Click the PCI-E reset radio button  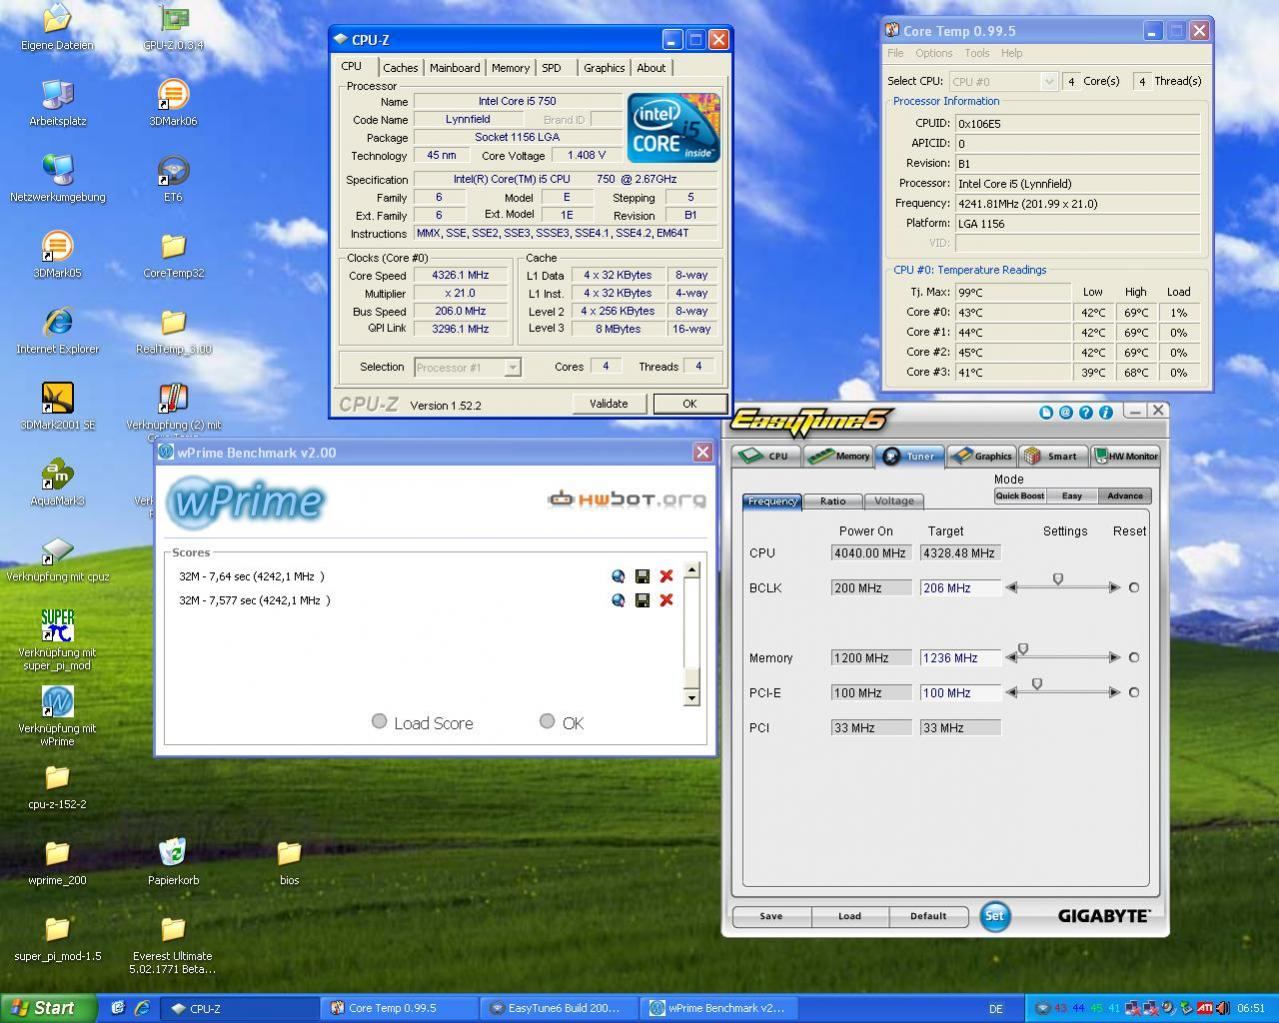coord(1134,692)
